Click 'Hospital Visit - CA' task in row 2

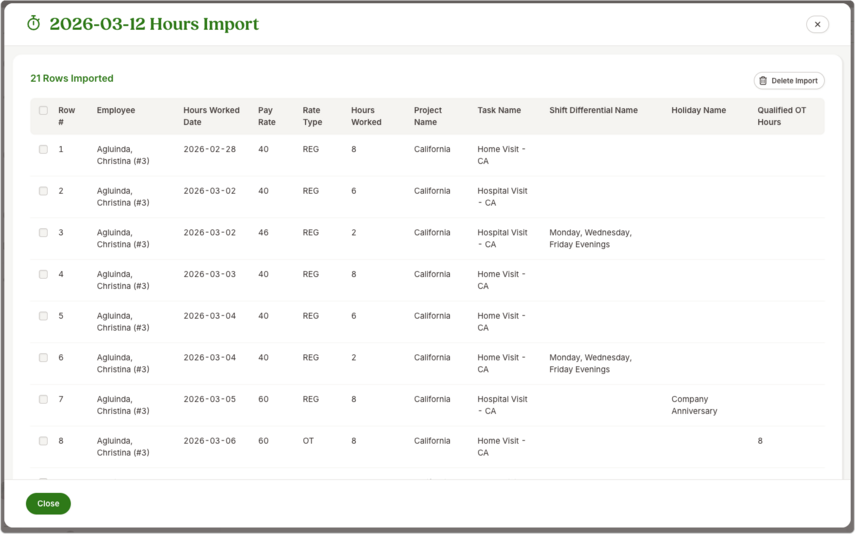click(502, 197)
